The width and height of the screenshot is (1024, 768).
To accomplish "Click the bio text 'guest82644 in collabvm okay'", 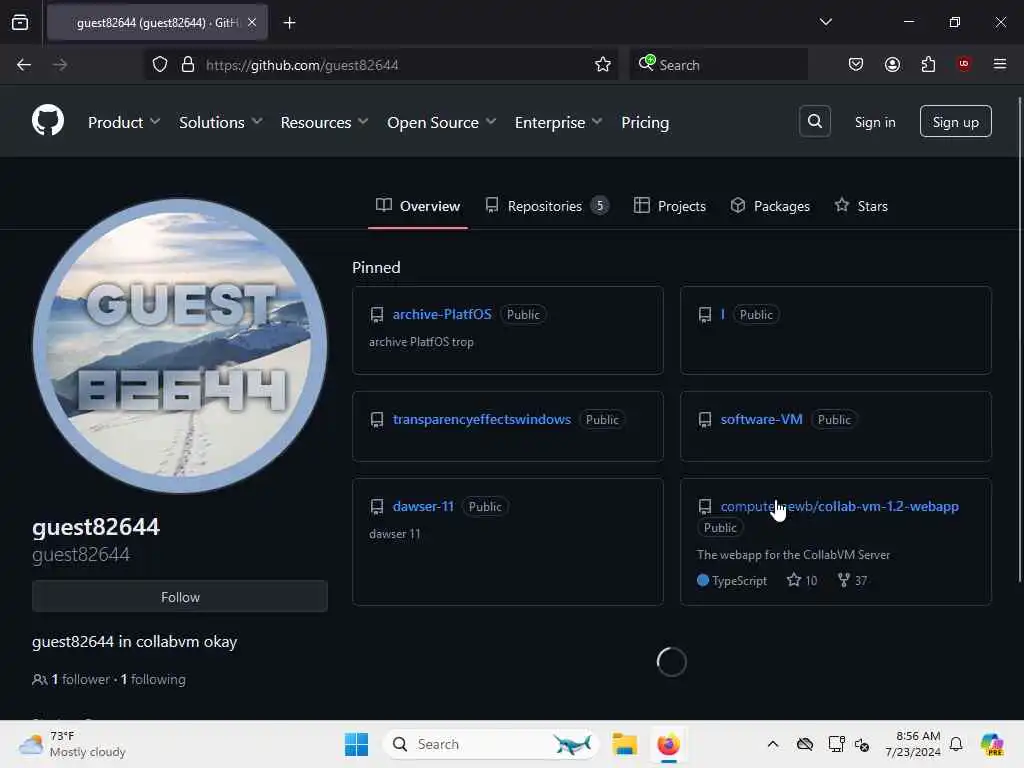I will (135, 642).
